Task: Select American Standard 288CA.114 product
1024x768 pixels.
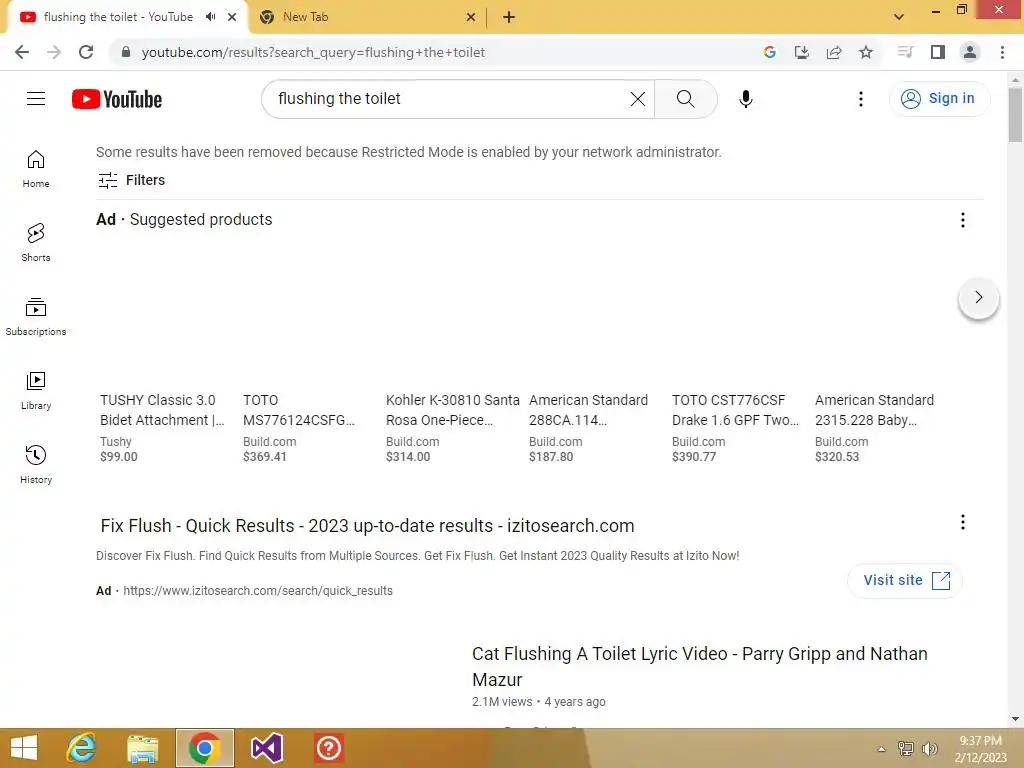Action: pos(588,410)
